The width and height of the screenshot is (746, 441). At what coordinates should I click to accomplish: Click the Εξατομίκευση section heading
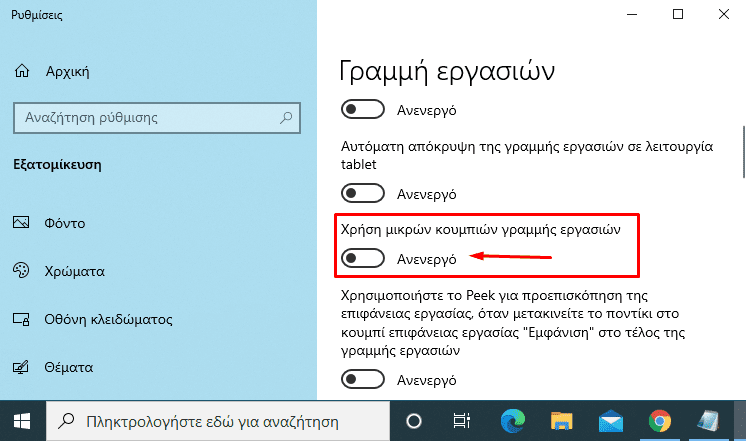coord(57,165)
